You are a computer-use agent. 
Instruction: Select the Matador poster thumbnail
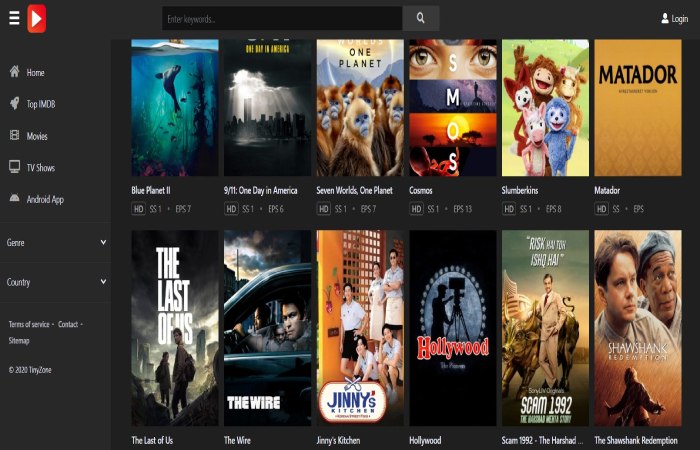pyautogui.click(x=638, y=108)
